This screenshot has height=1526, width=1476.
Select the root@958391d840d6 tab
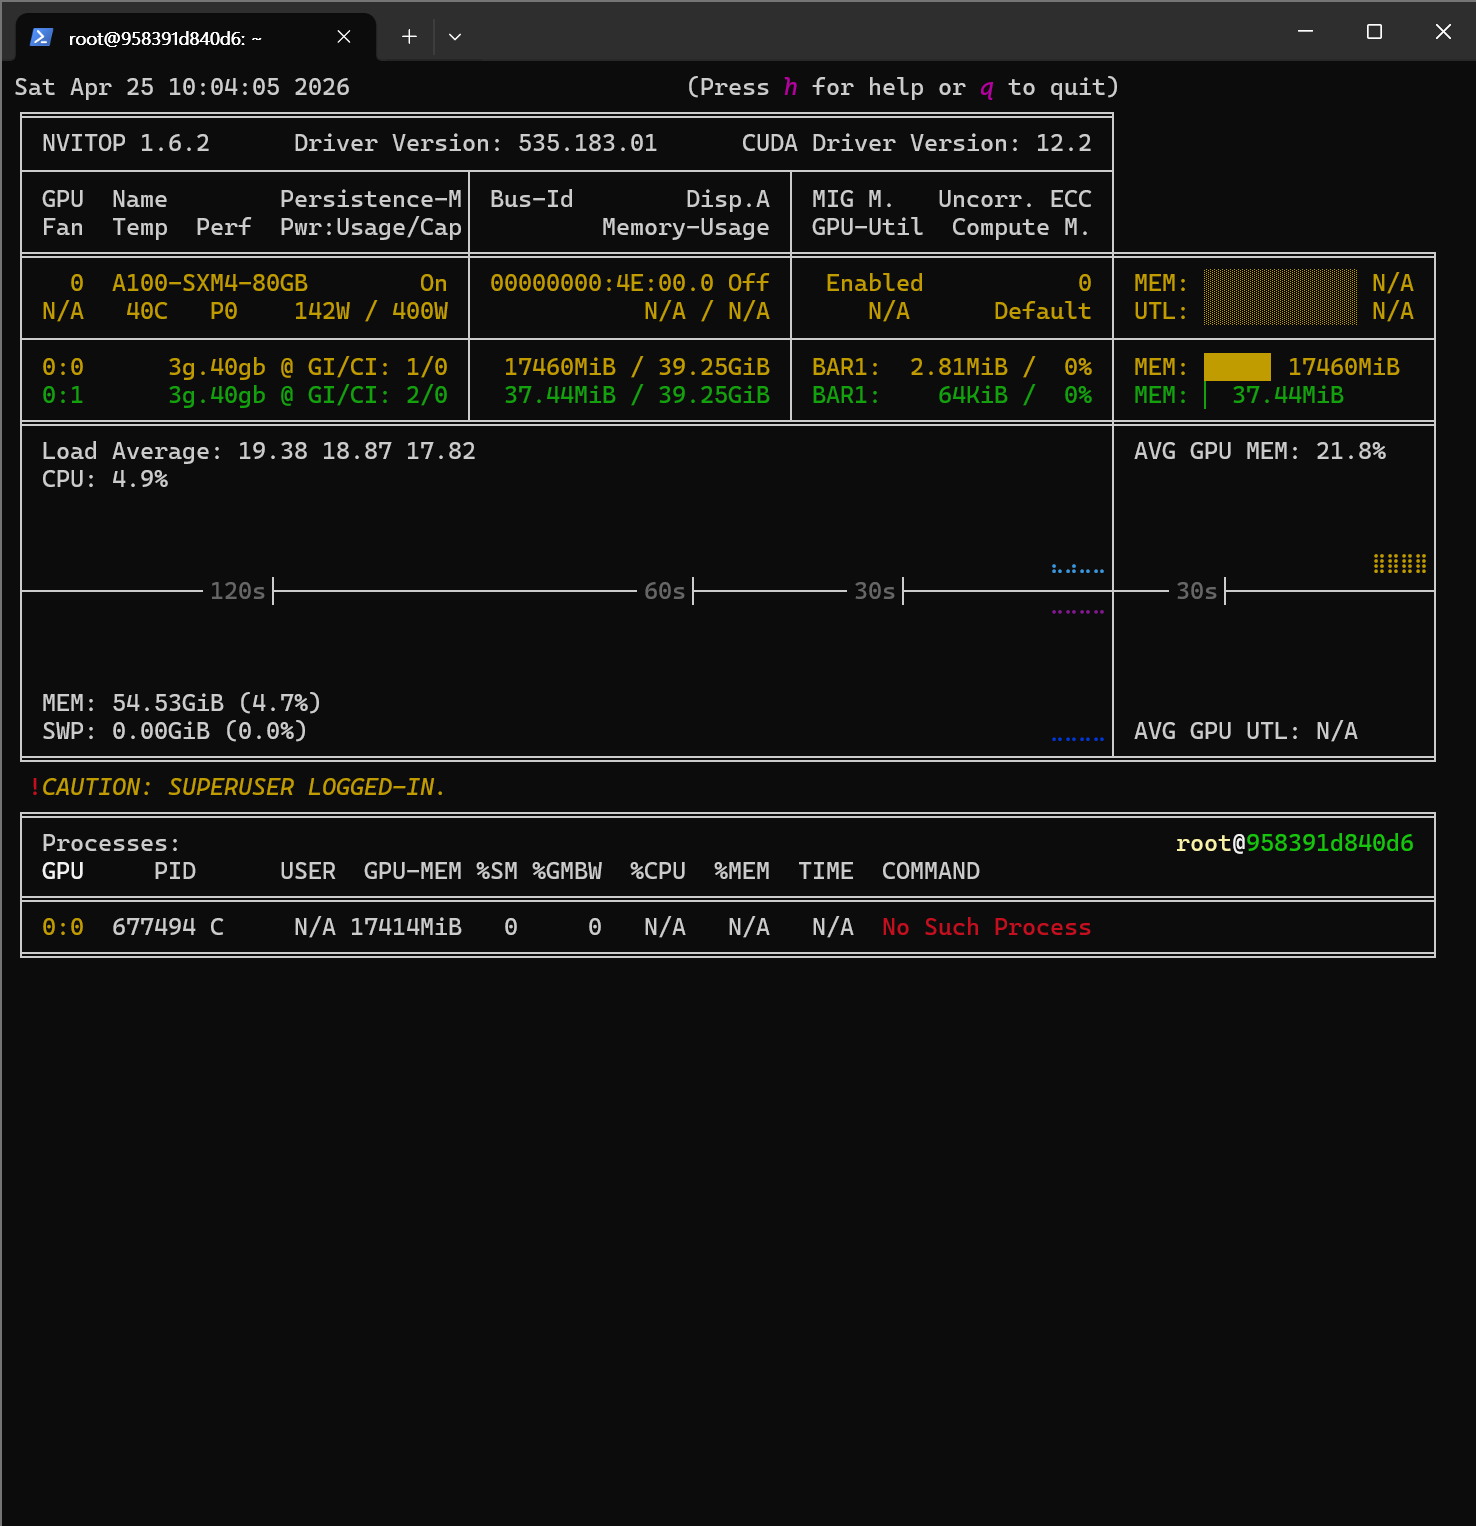pos(197,37)
